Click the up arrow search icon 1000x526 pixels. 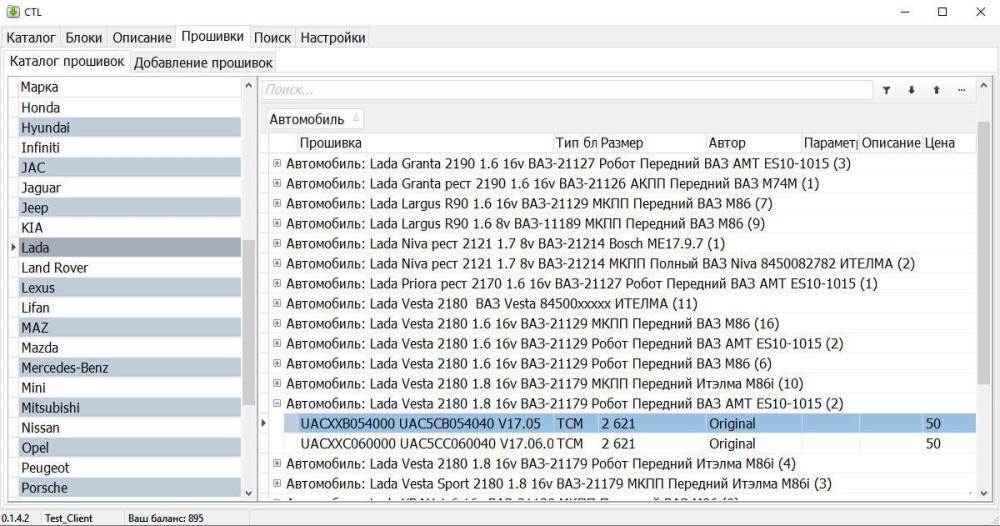pos(936,90)
